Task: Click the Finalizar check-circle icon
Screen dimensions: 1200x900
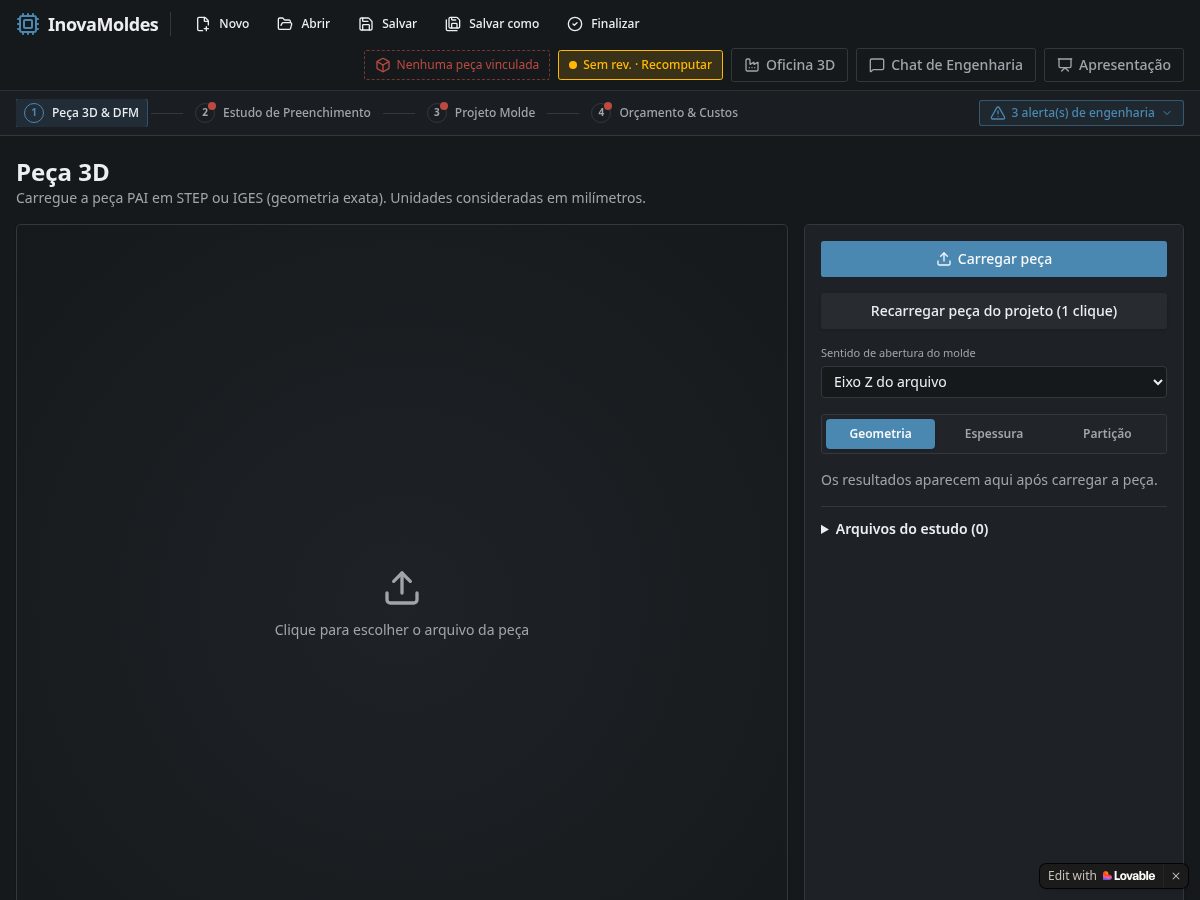Action: click(x=575, y=24)
